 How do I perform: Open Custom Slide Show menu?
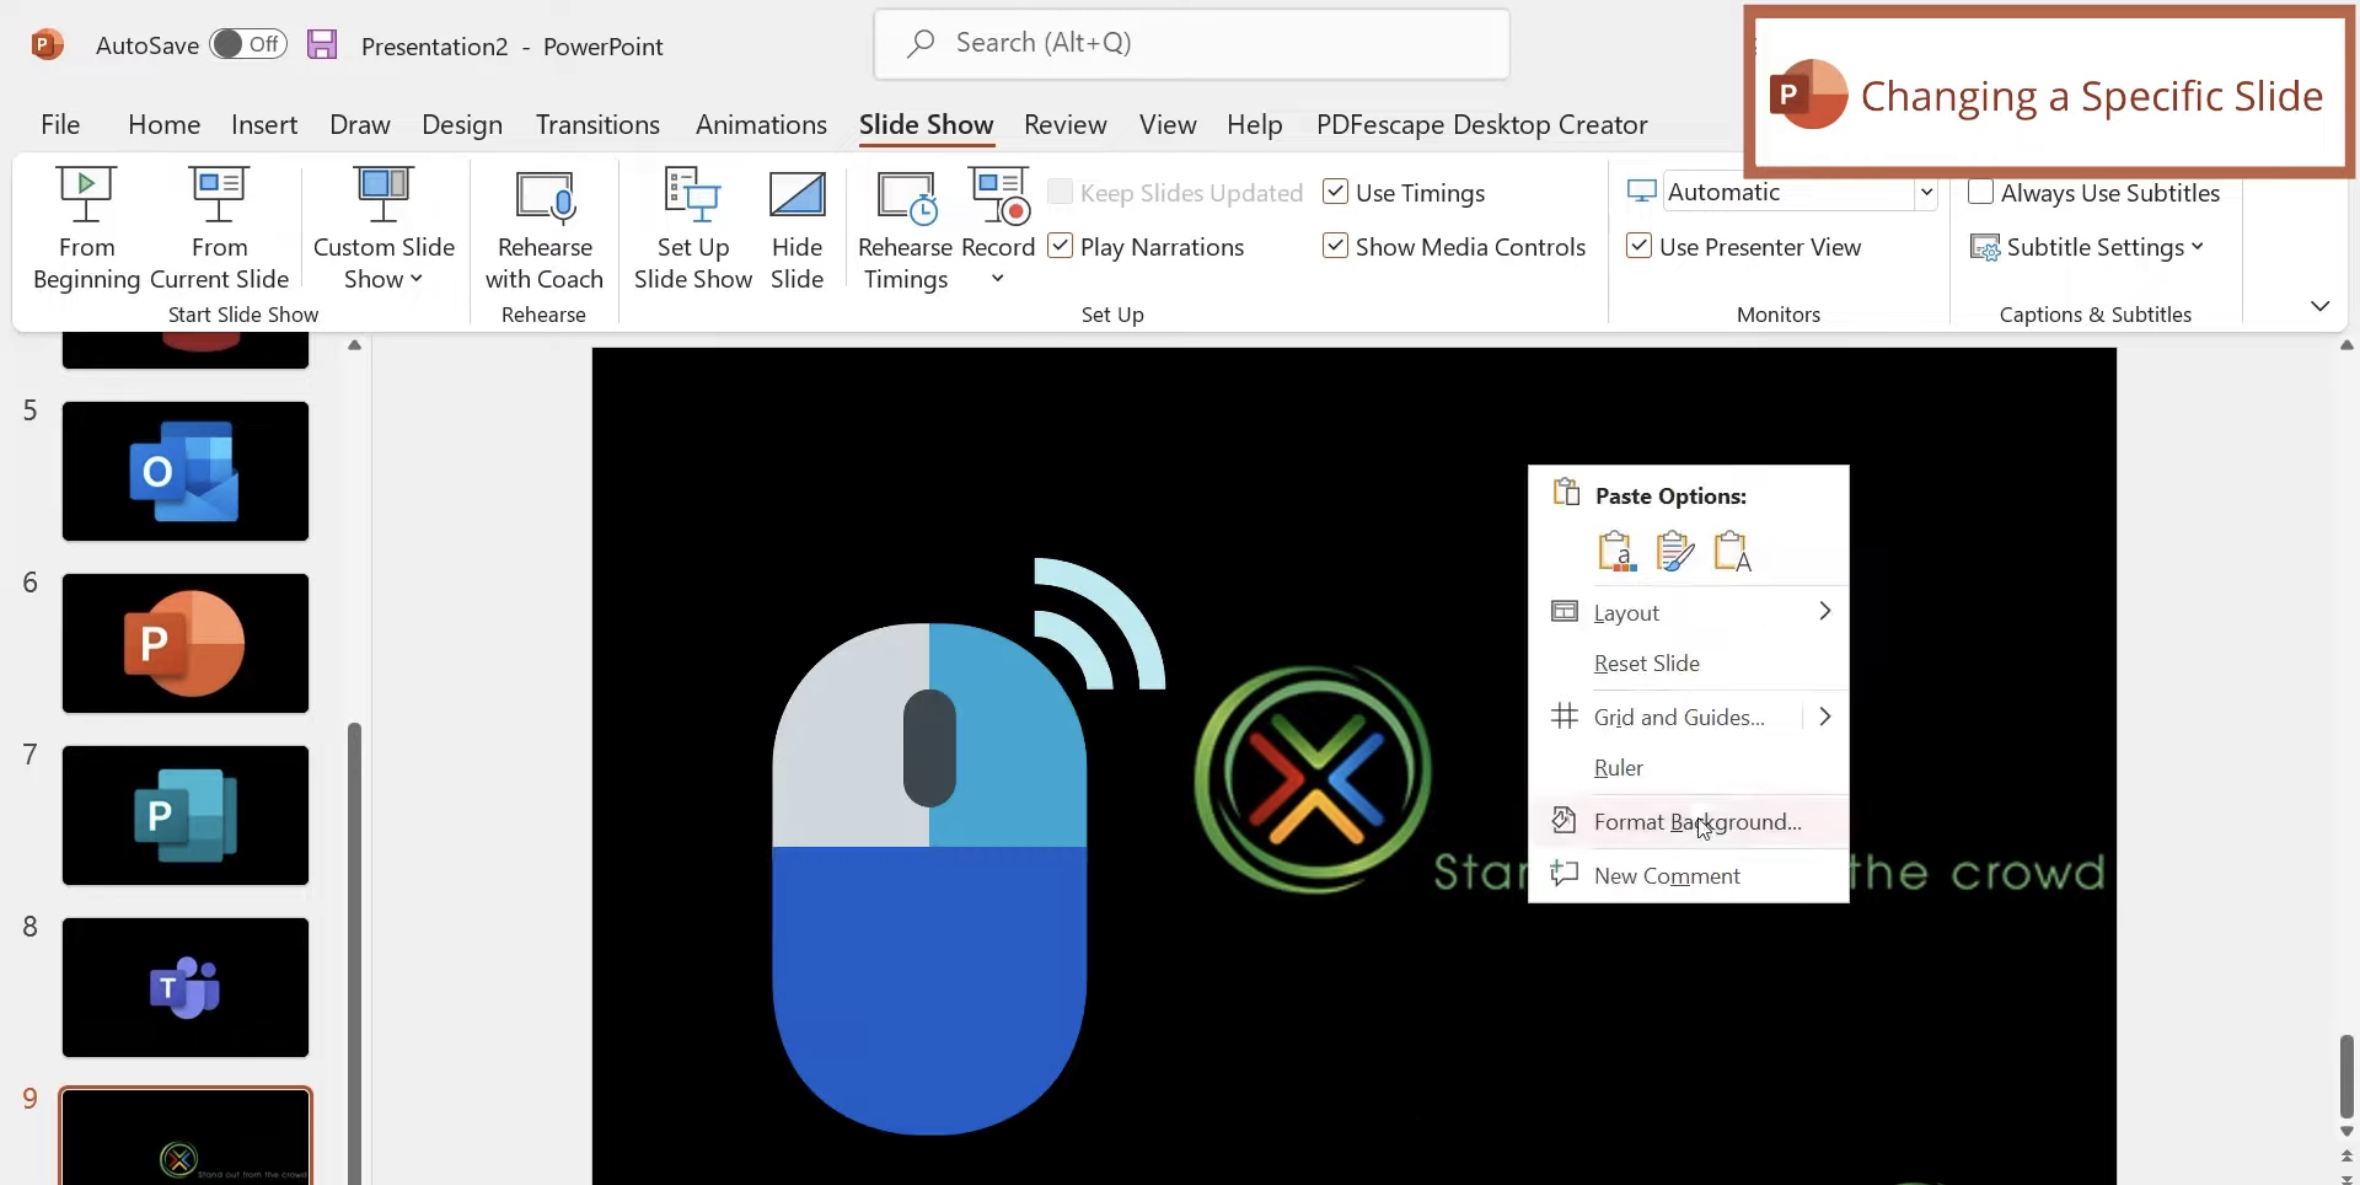[x=384, y=230]
